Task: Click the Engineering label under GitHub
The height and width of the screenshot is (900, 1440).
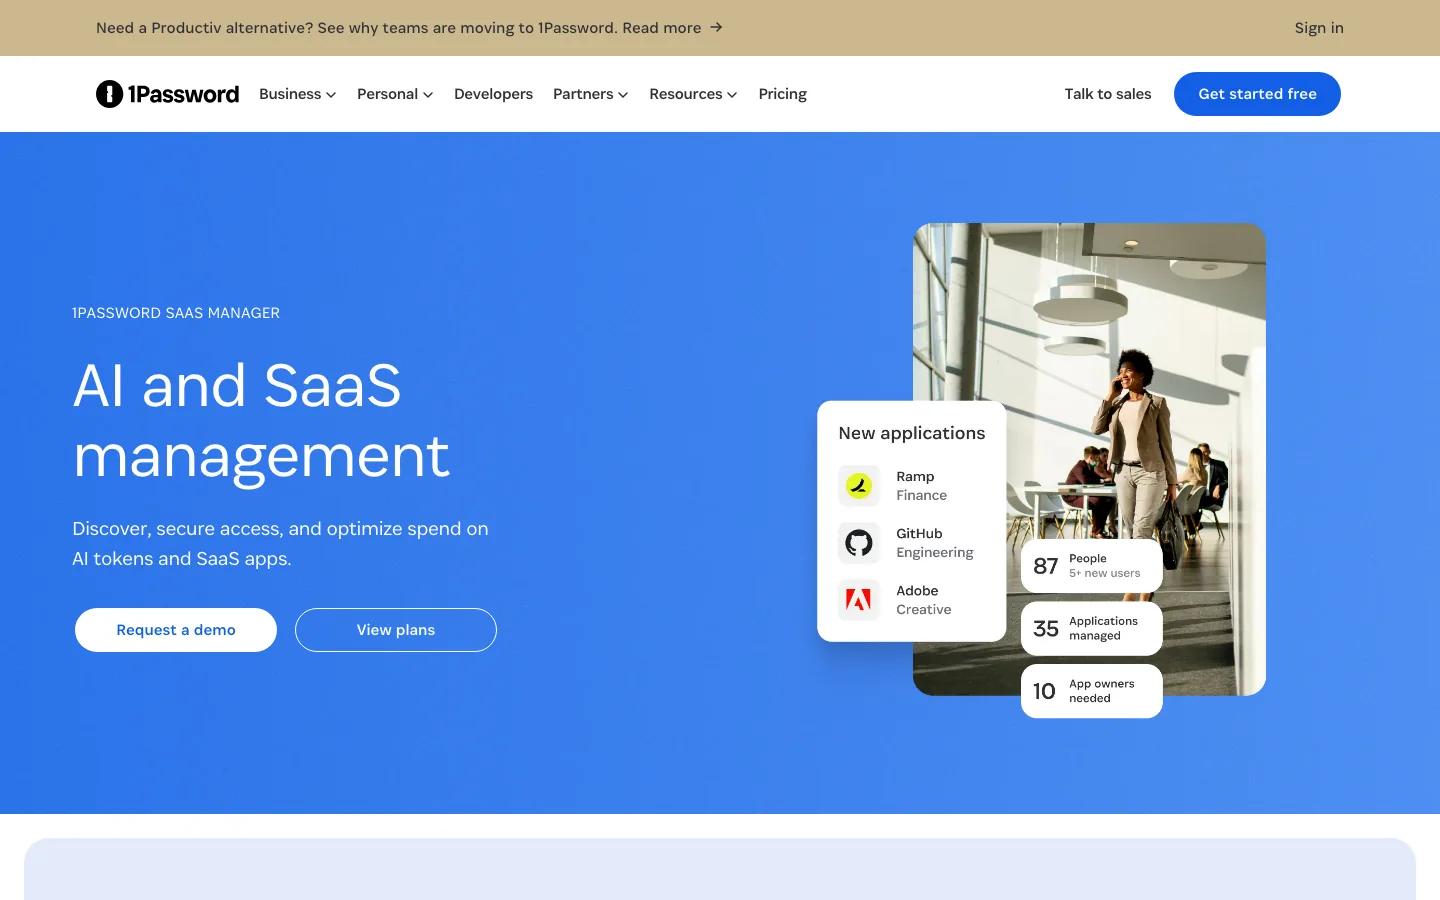Action: click(935, 552)
